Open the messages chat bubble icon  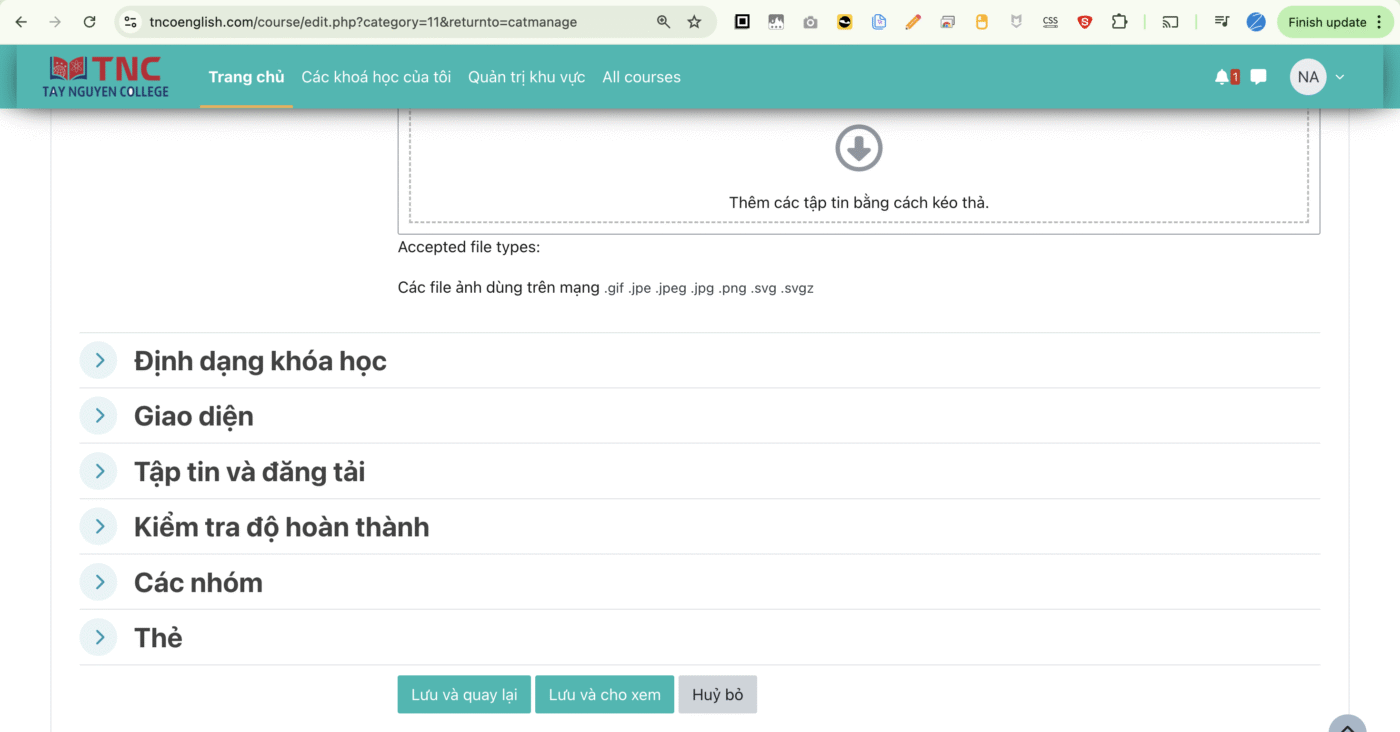pos(1258,77)
